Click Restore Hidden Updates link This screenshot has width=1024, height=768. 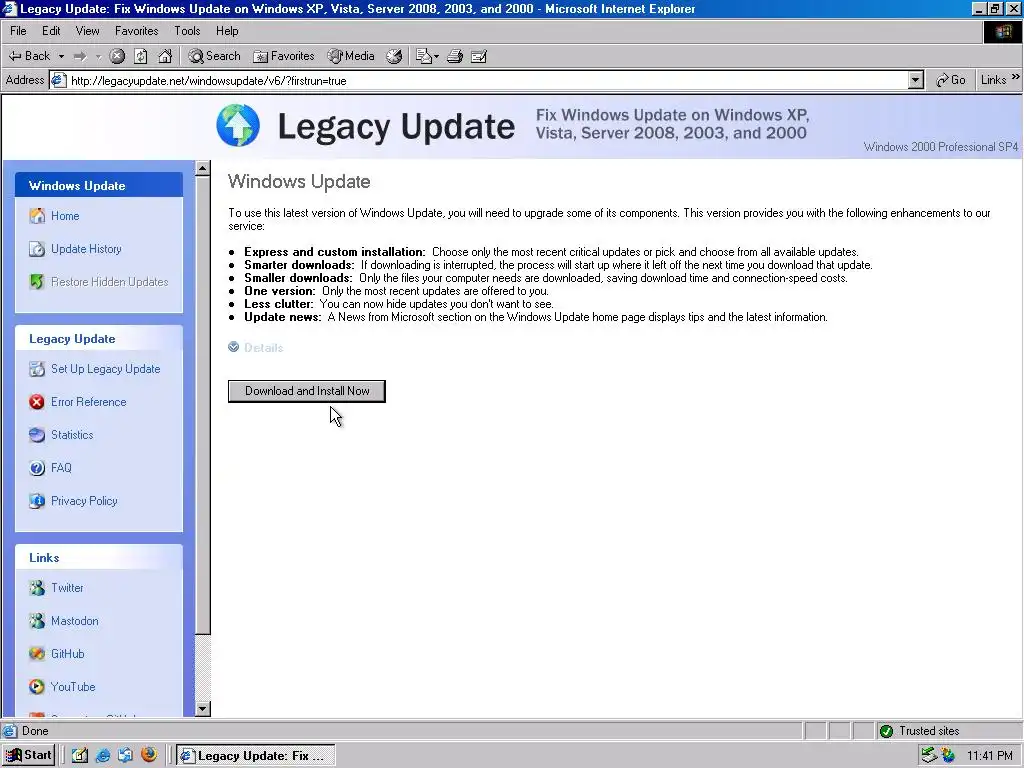110,282
